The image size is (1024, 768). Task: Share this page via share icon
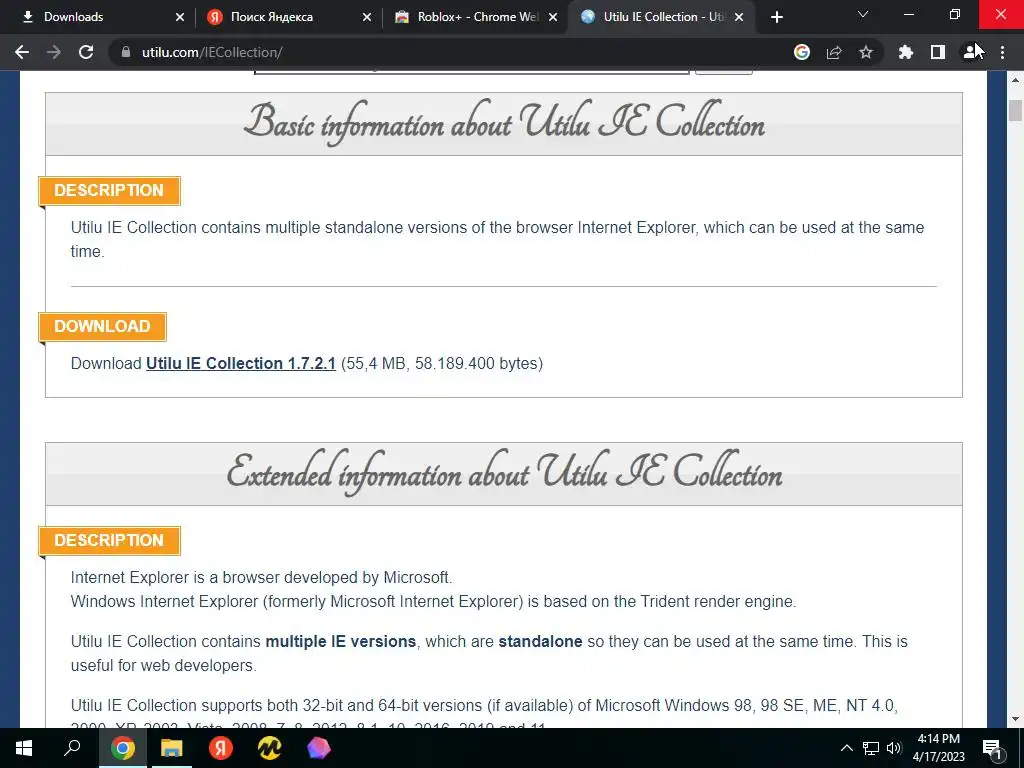[x=834, y=52]
